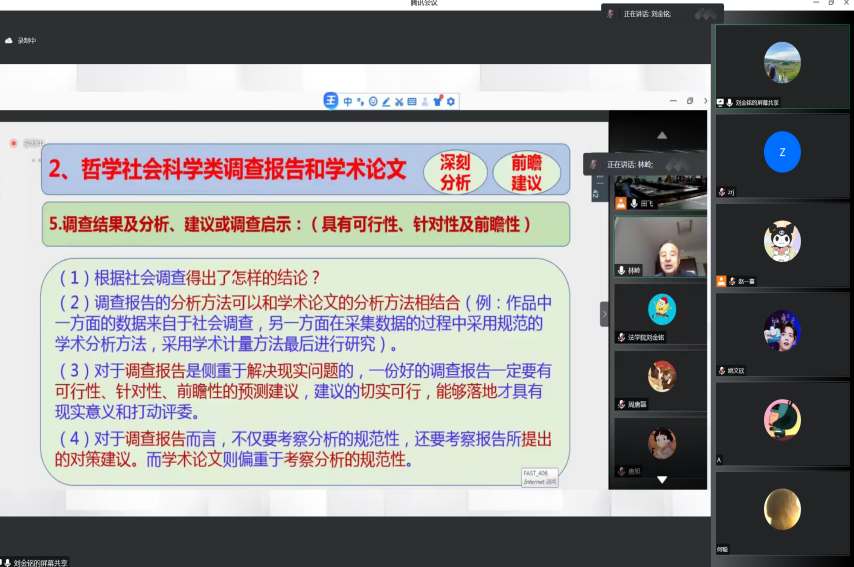Select the scissors screenshot tool in IME toolbar
Screen dimensions: 854x567
point(399,101)
